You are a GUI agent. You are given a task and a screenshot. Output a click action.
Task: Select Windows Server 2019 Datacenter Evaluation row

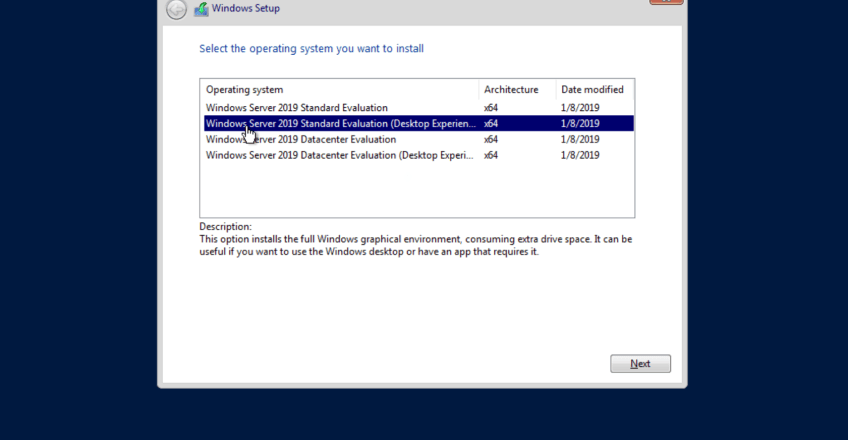[x=419, y=139]
